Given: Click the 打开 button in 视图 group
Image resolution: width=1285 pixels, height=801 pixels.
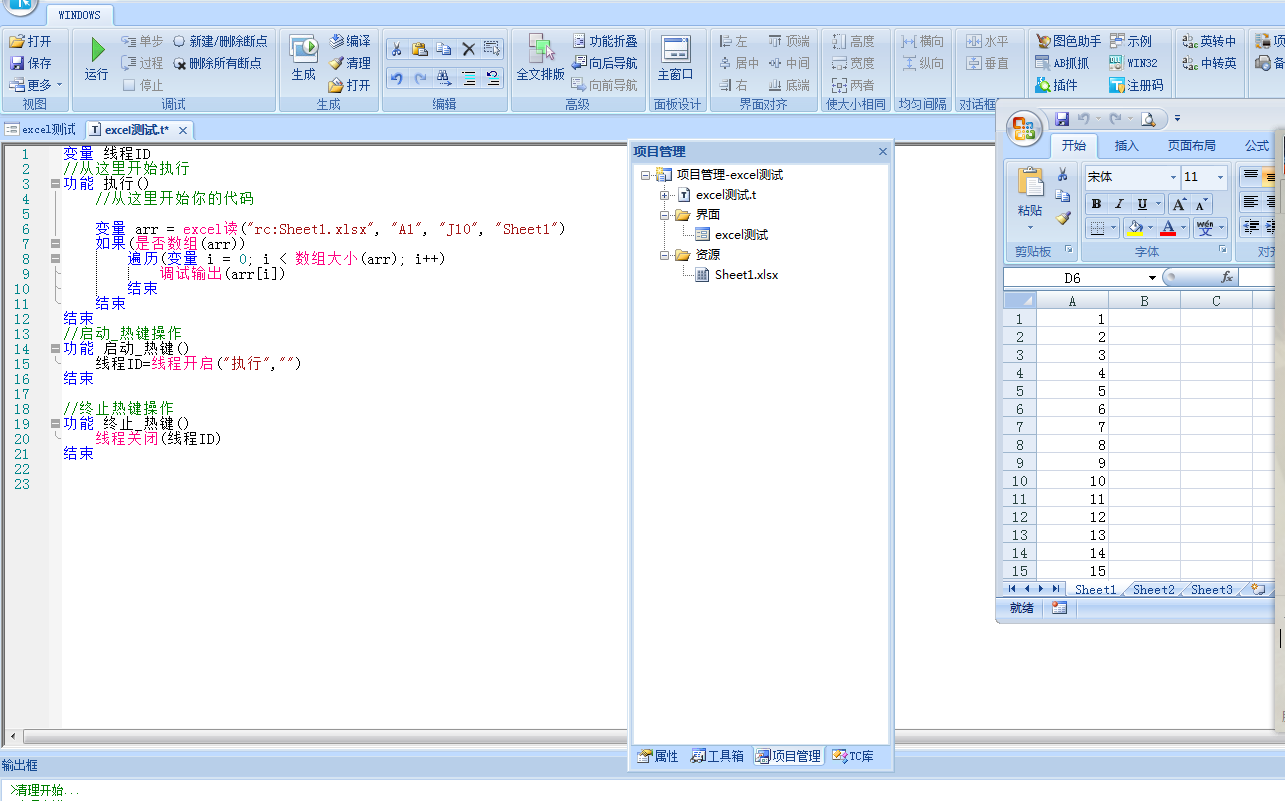Looking at the screenshot, I should pyautogui.click(x=30, y=41).
